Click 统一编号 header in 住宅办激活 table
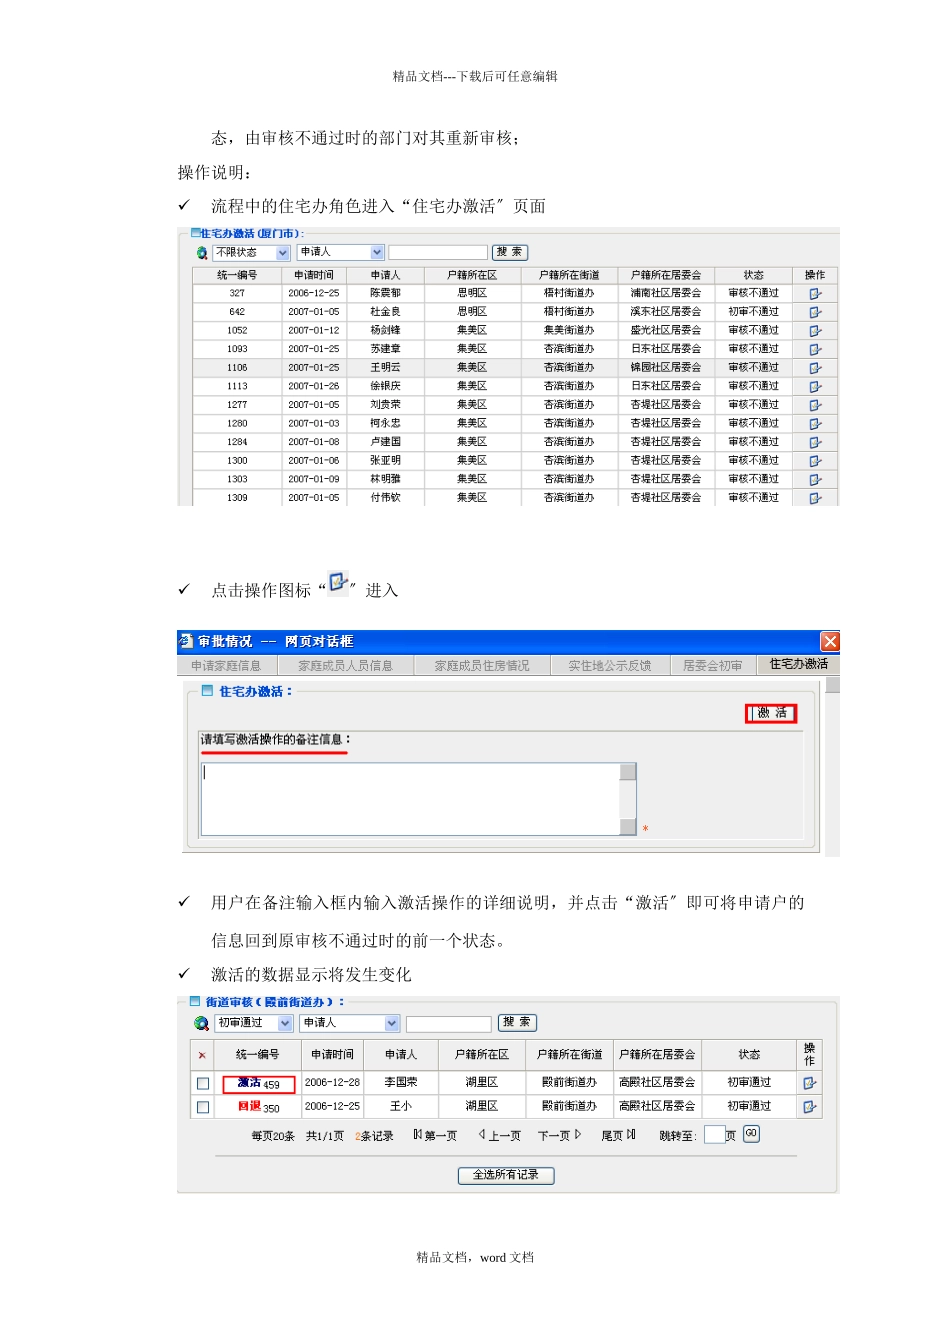 (237, 275)
